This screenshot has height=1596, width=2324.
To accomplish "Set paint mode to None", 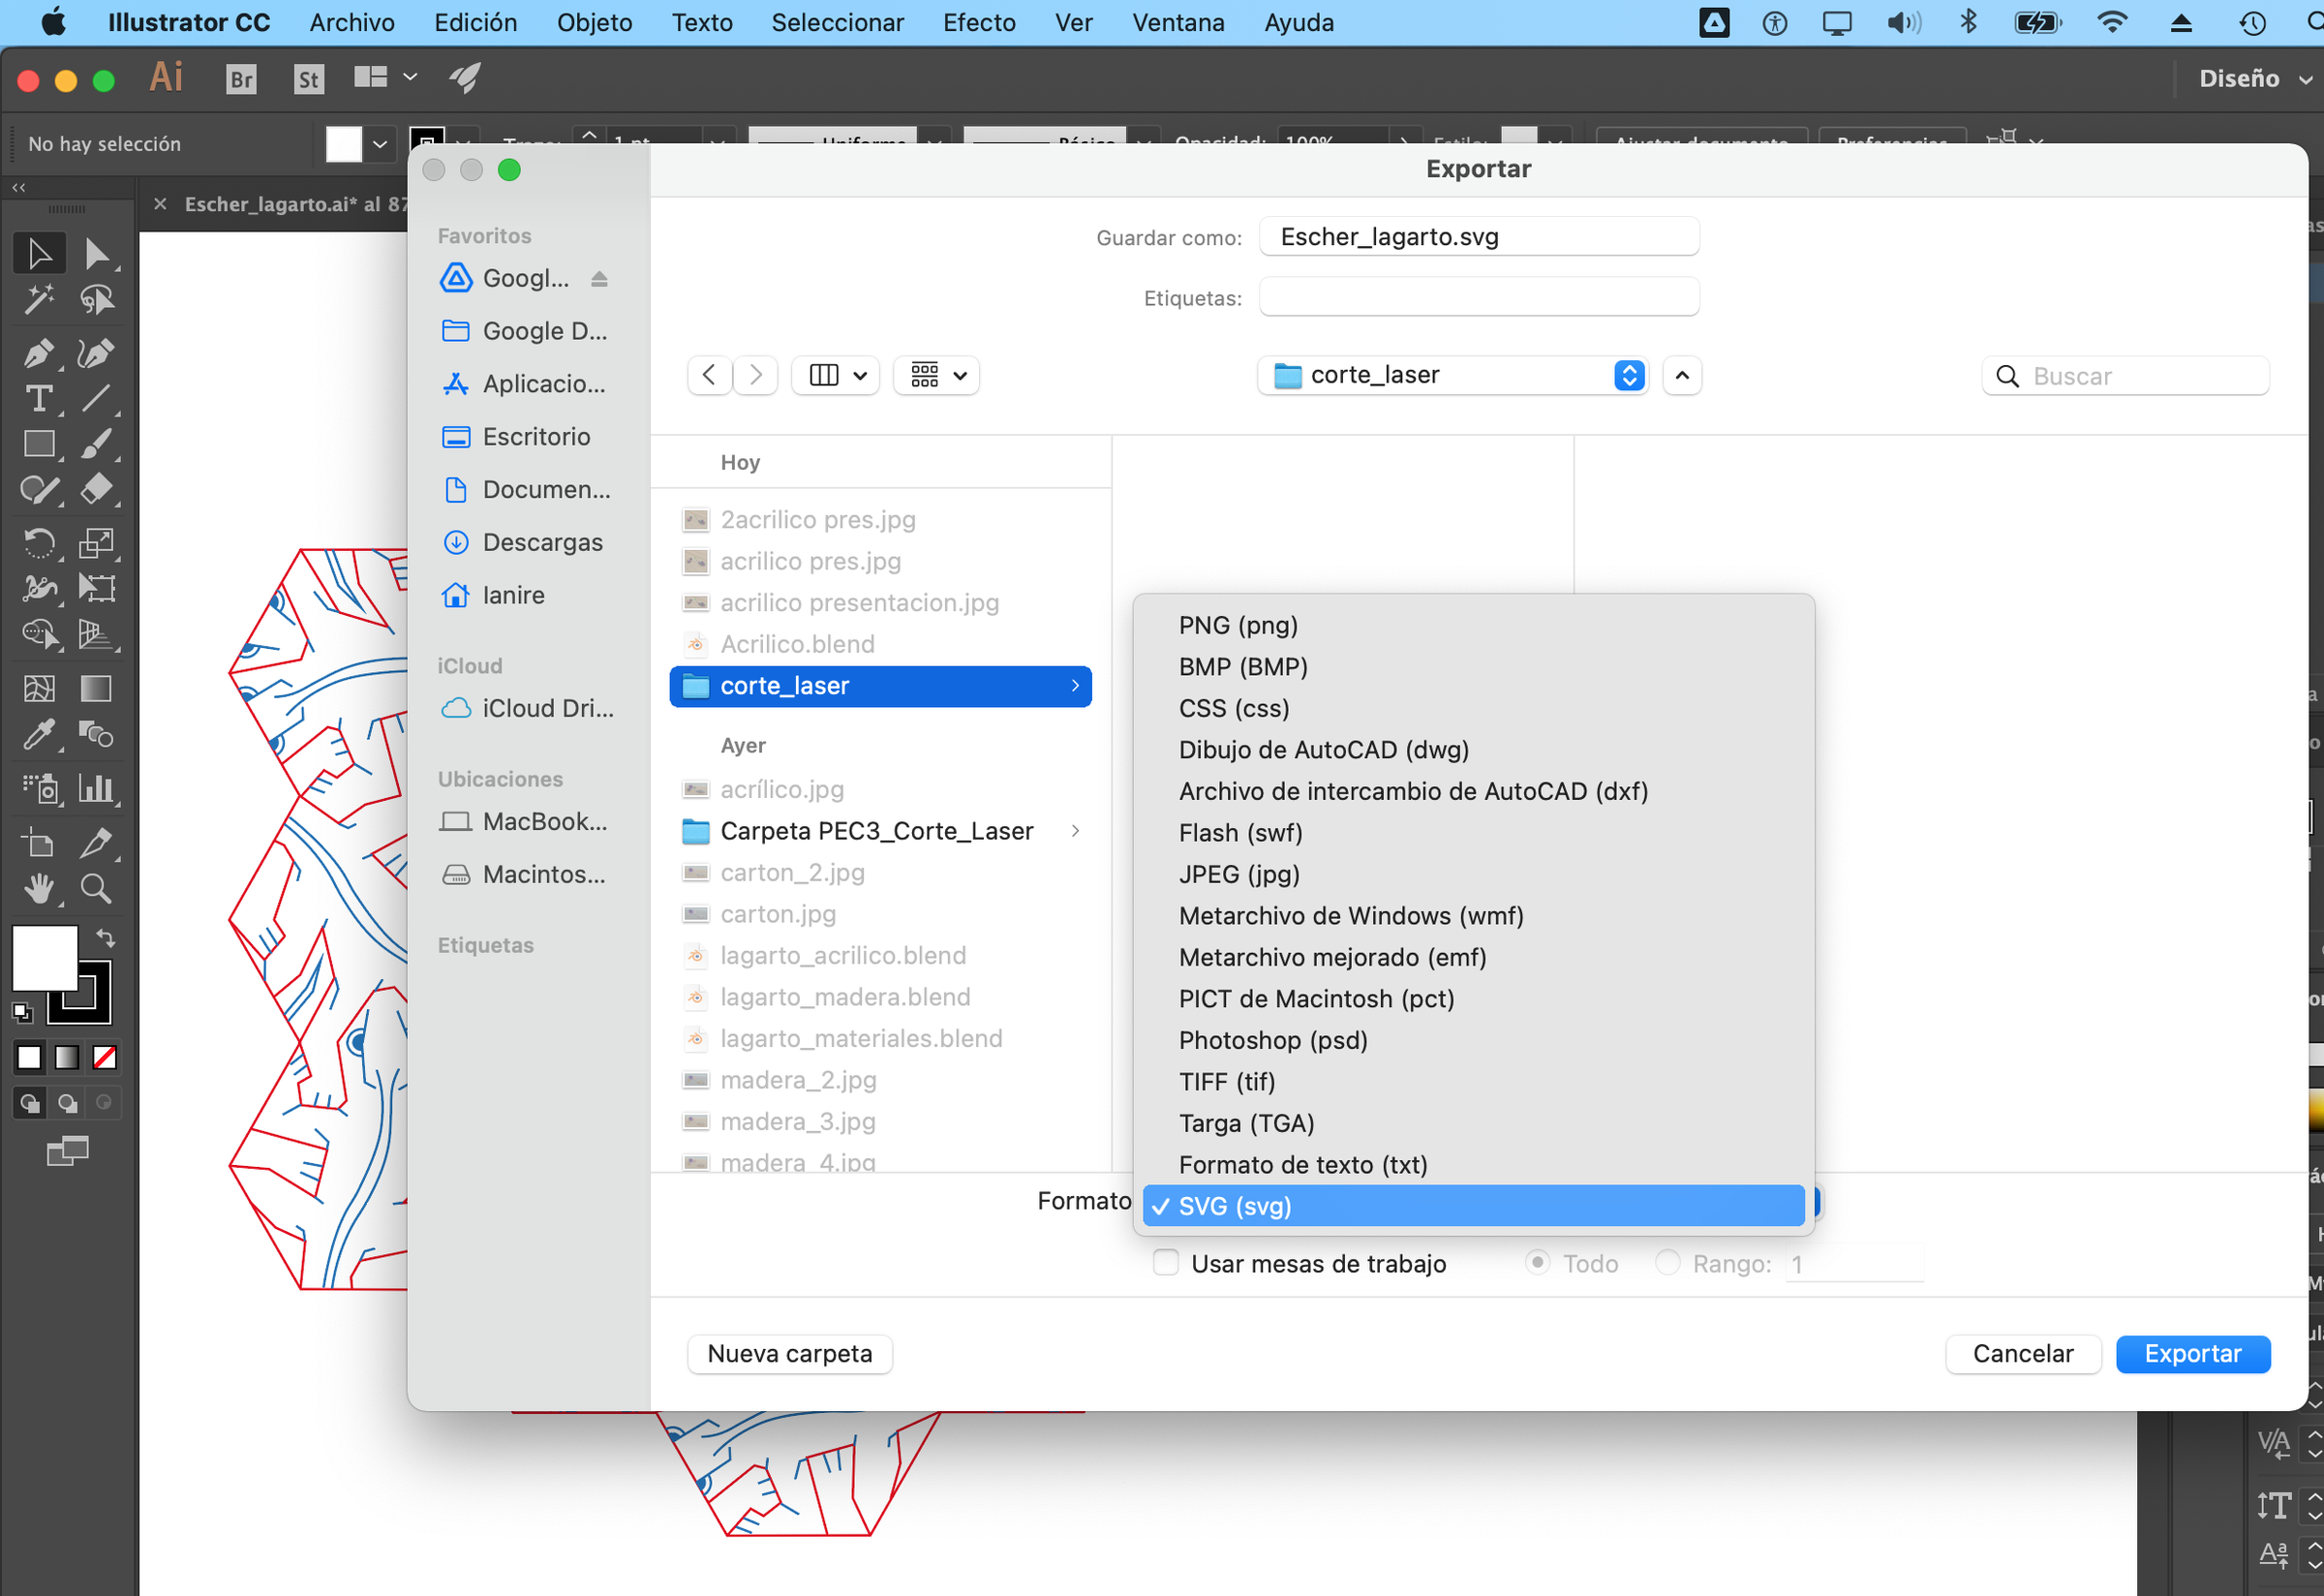I will pyautogui.click(x=105, y=1057).
